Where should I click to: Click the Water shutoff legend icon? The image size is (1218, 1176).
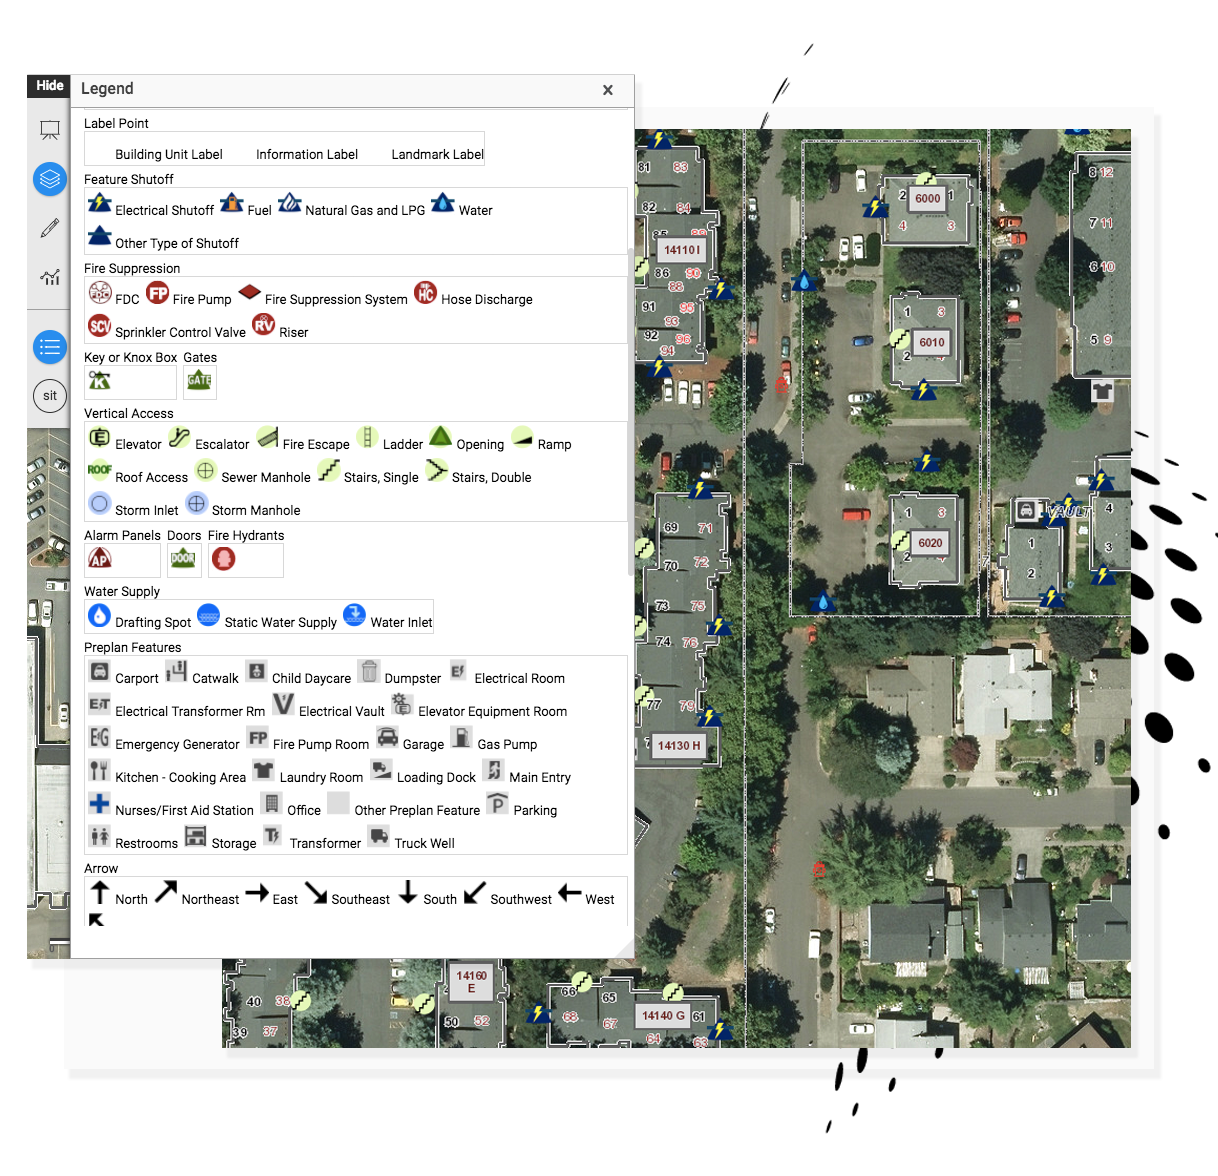click(442, 203)
